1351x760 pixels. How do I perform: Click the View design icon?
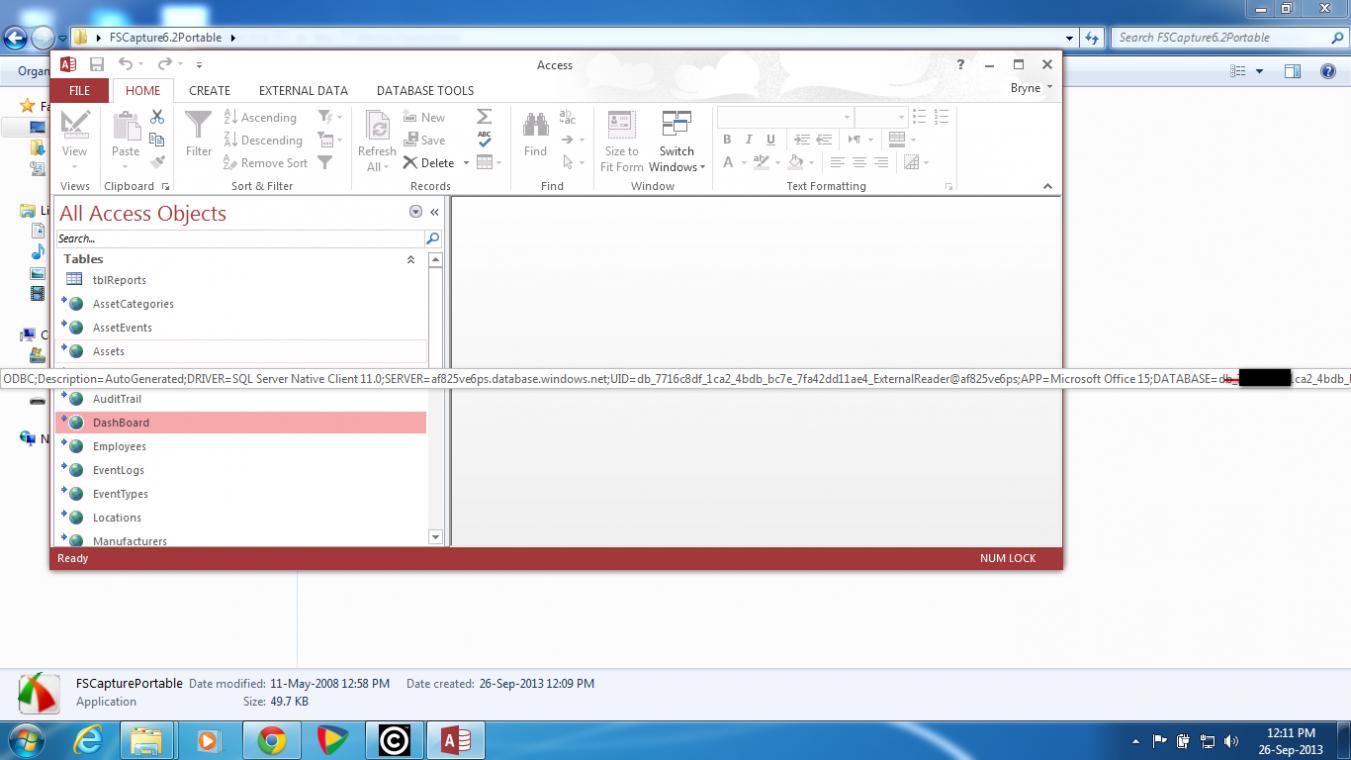point(75,125)
